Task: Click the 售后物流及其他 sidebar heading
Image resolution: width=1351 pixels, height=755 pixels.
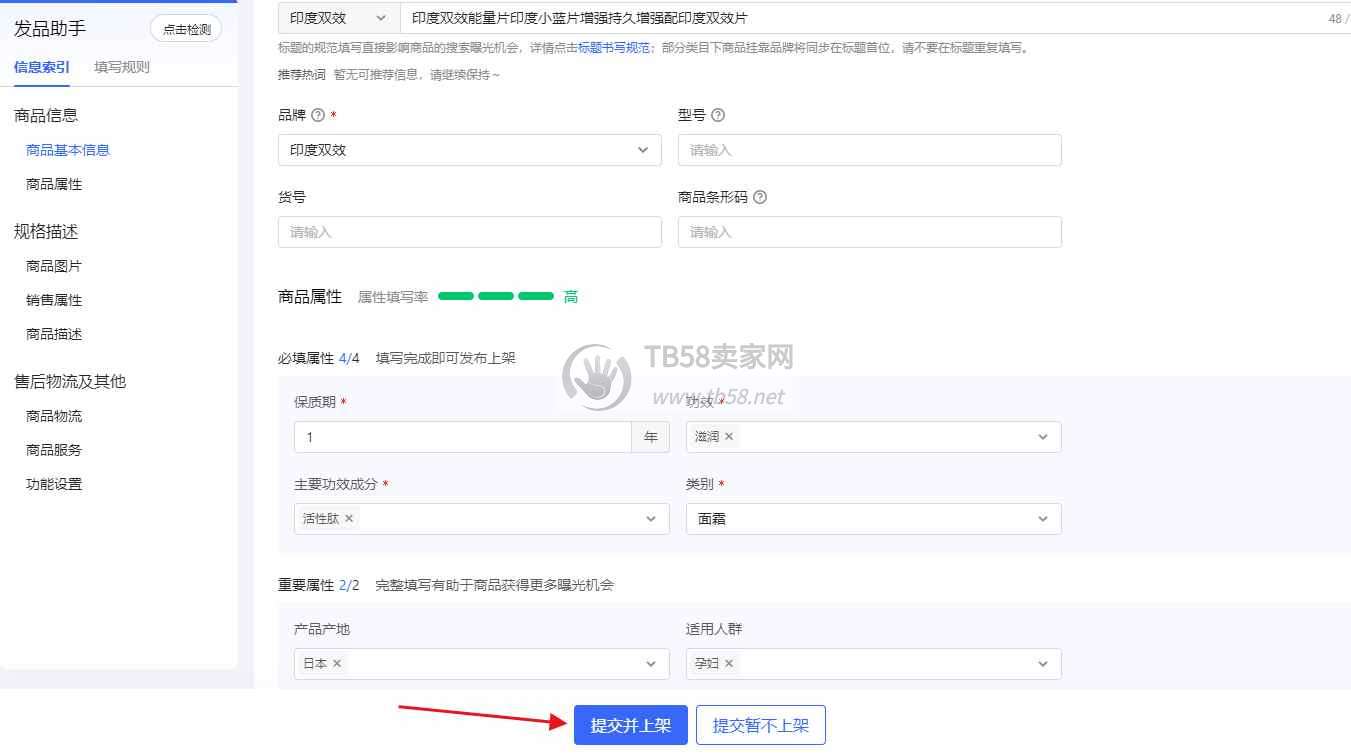Action: click(70, 381)
